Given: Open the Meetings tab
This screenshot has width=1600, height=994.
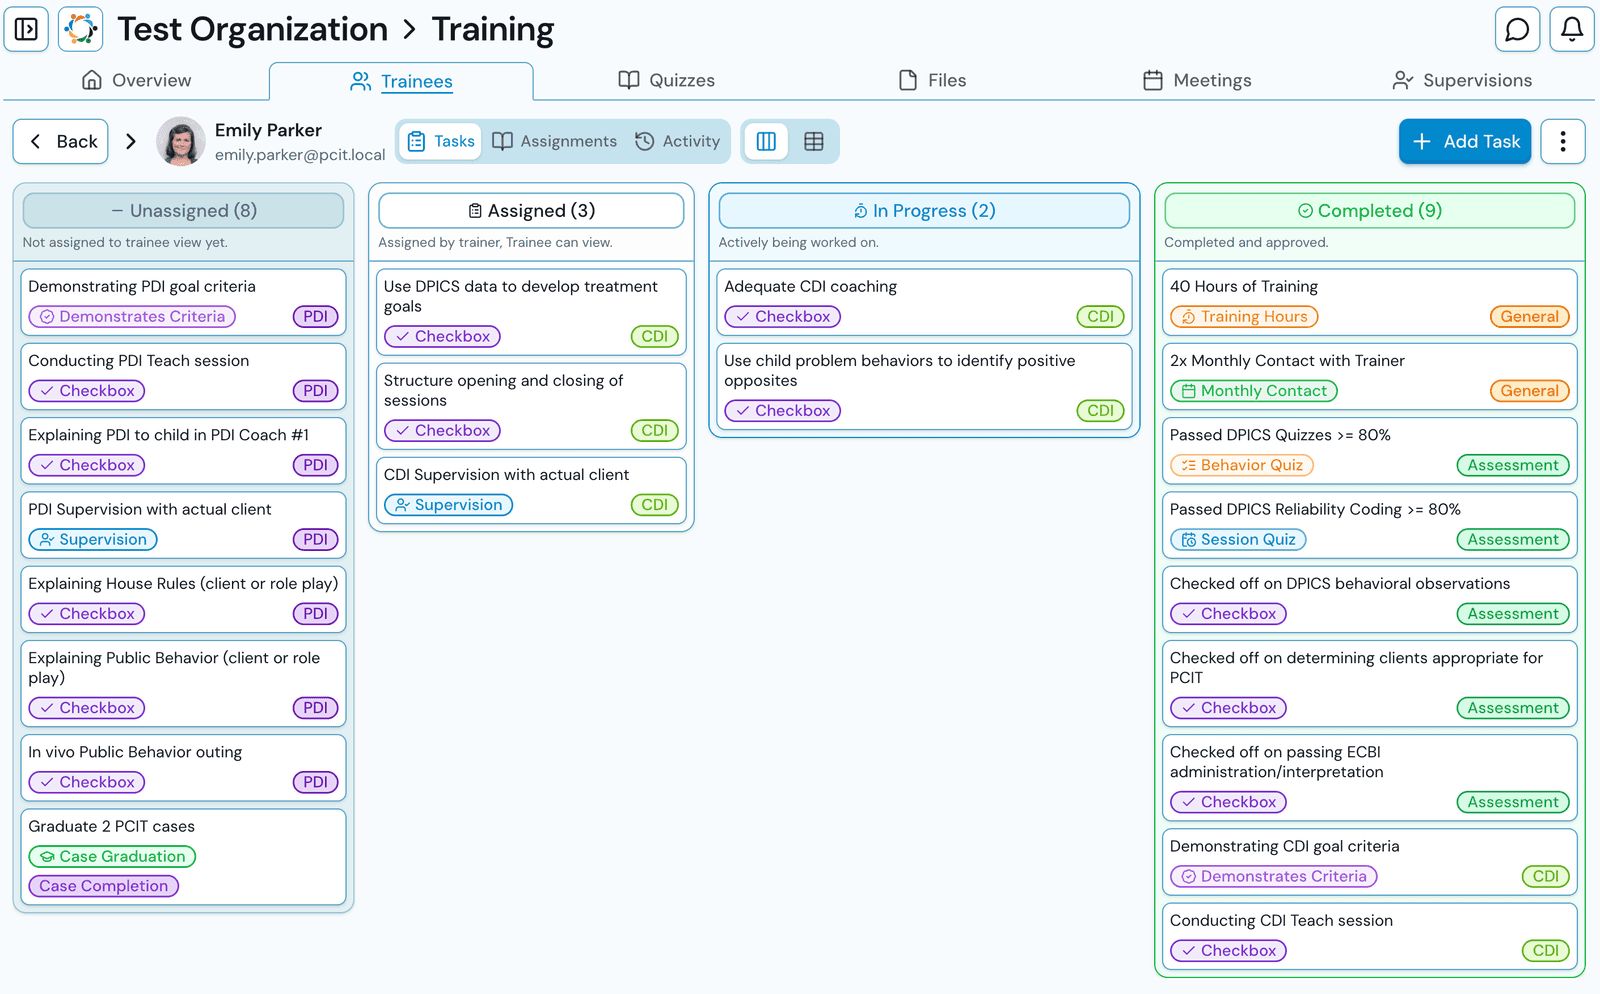Looking at the screenshot, I should click(1197, 80).
